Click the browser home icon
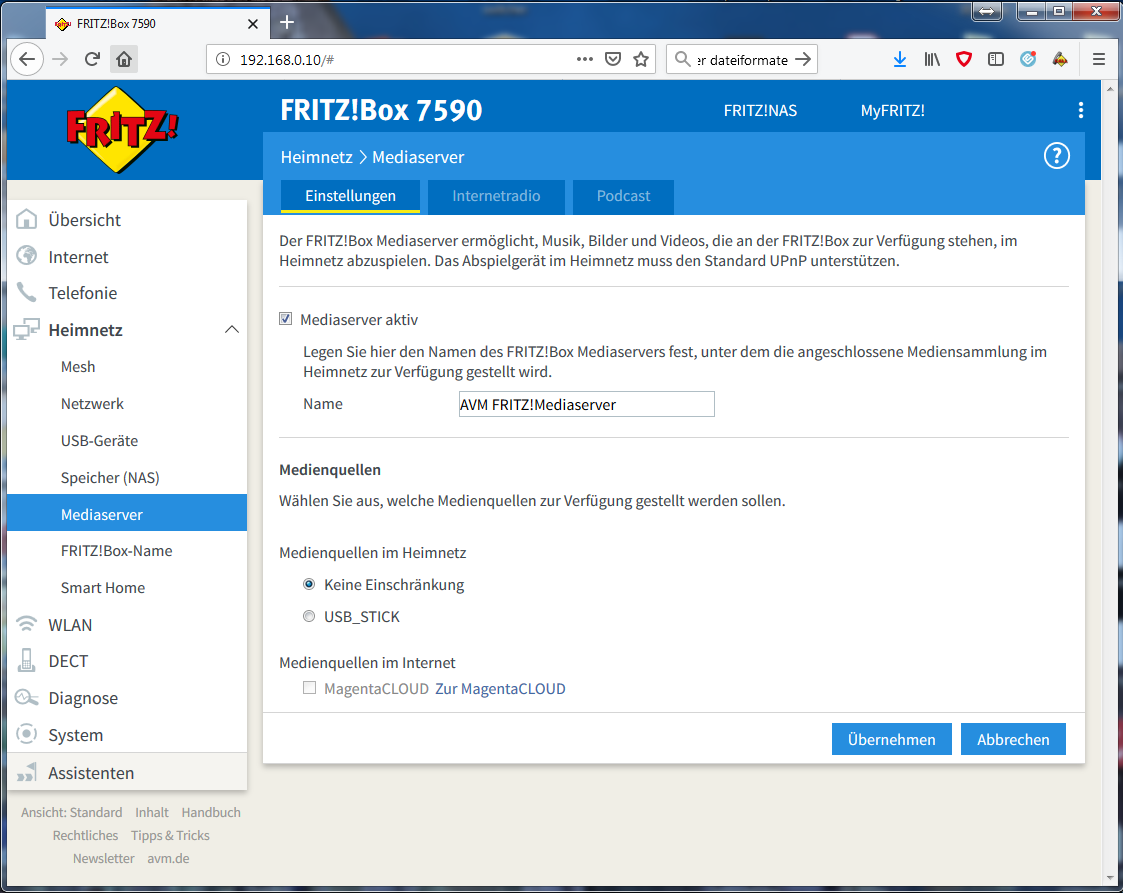The width and height of the screenshot is (1123, 893). (x=124, y=59)
